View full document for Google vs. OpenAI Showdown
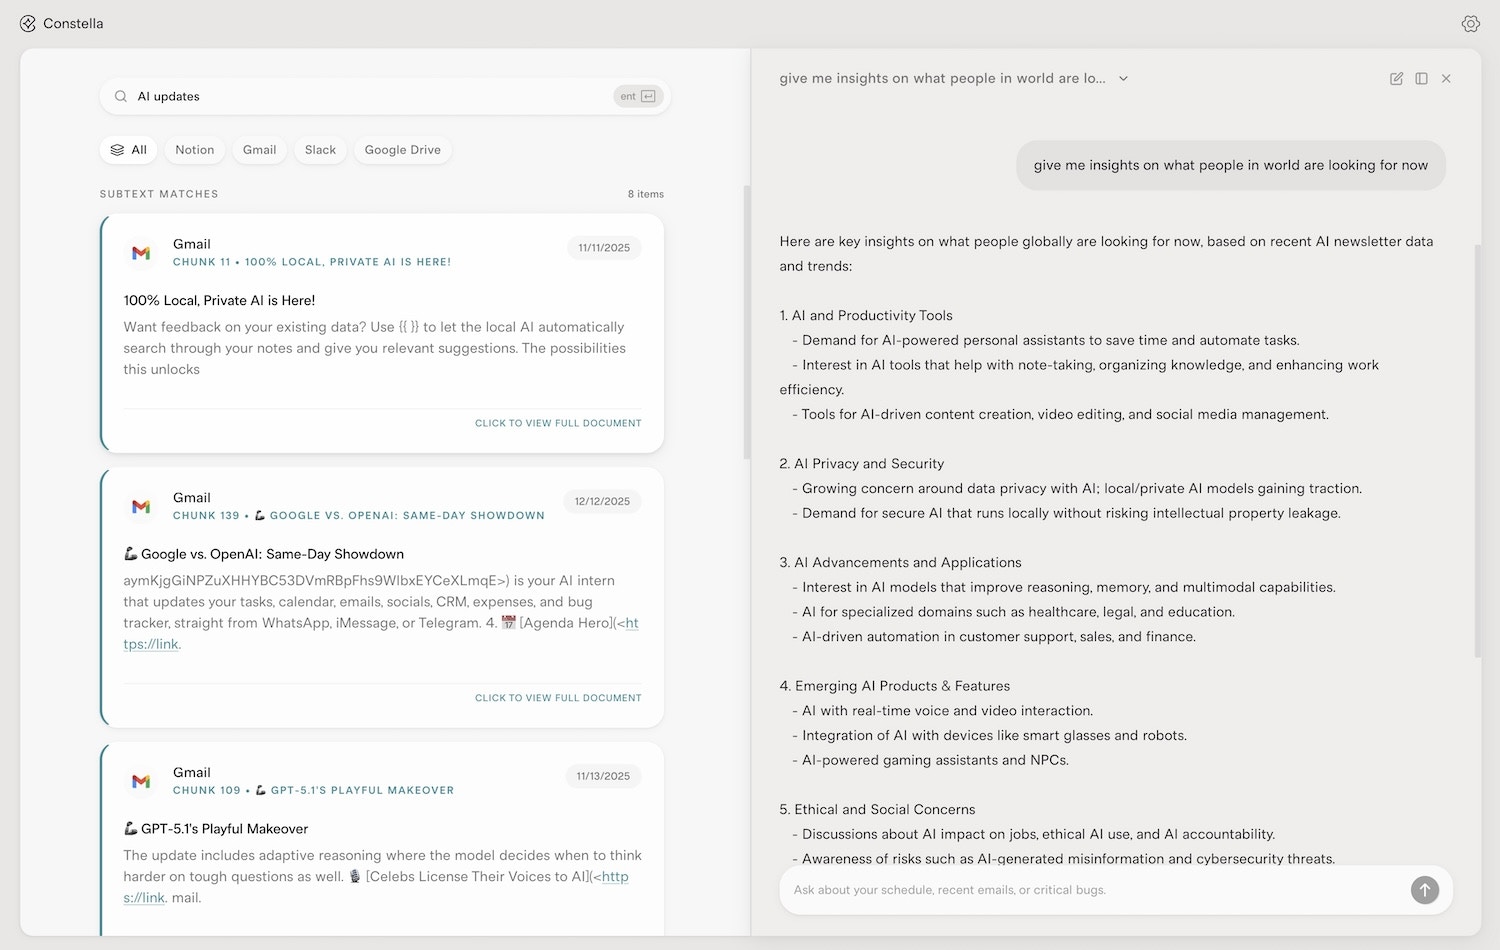 pos(558,698)
